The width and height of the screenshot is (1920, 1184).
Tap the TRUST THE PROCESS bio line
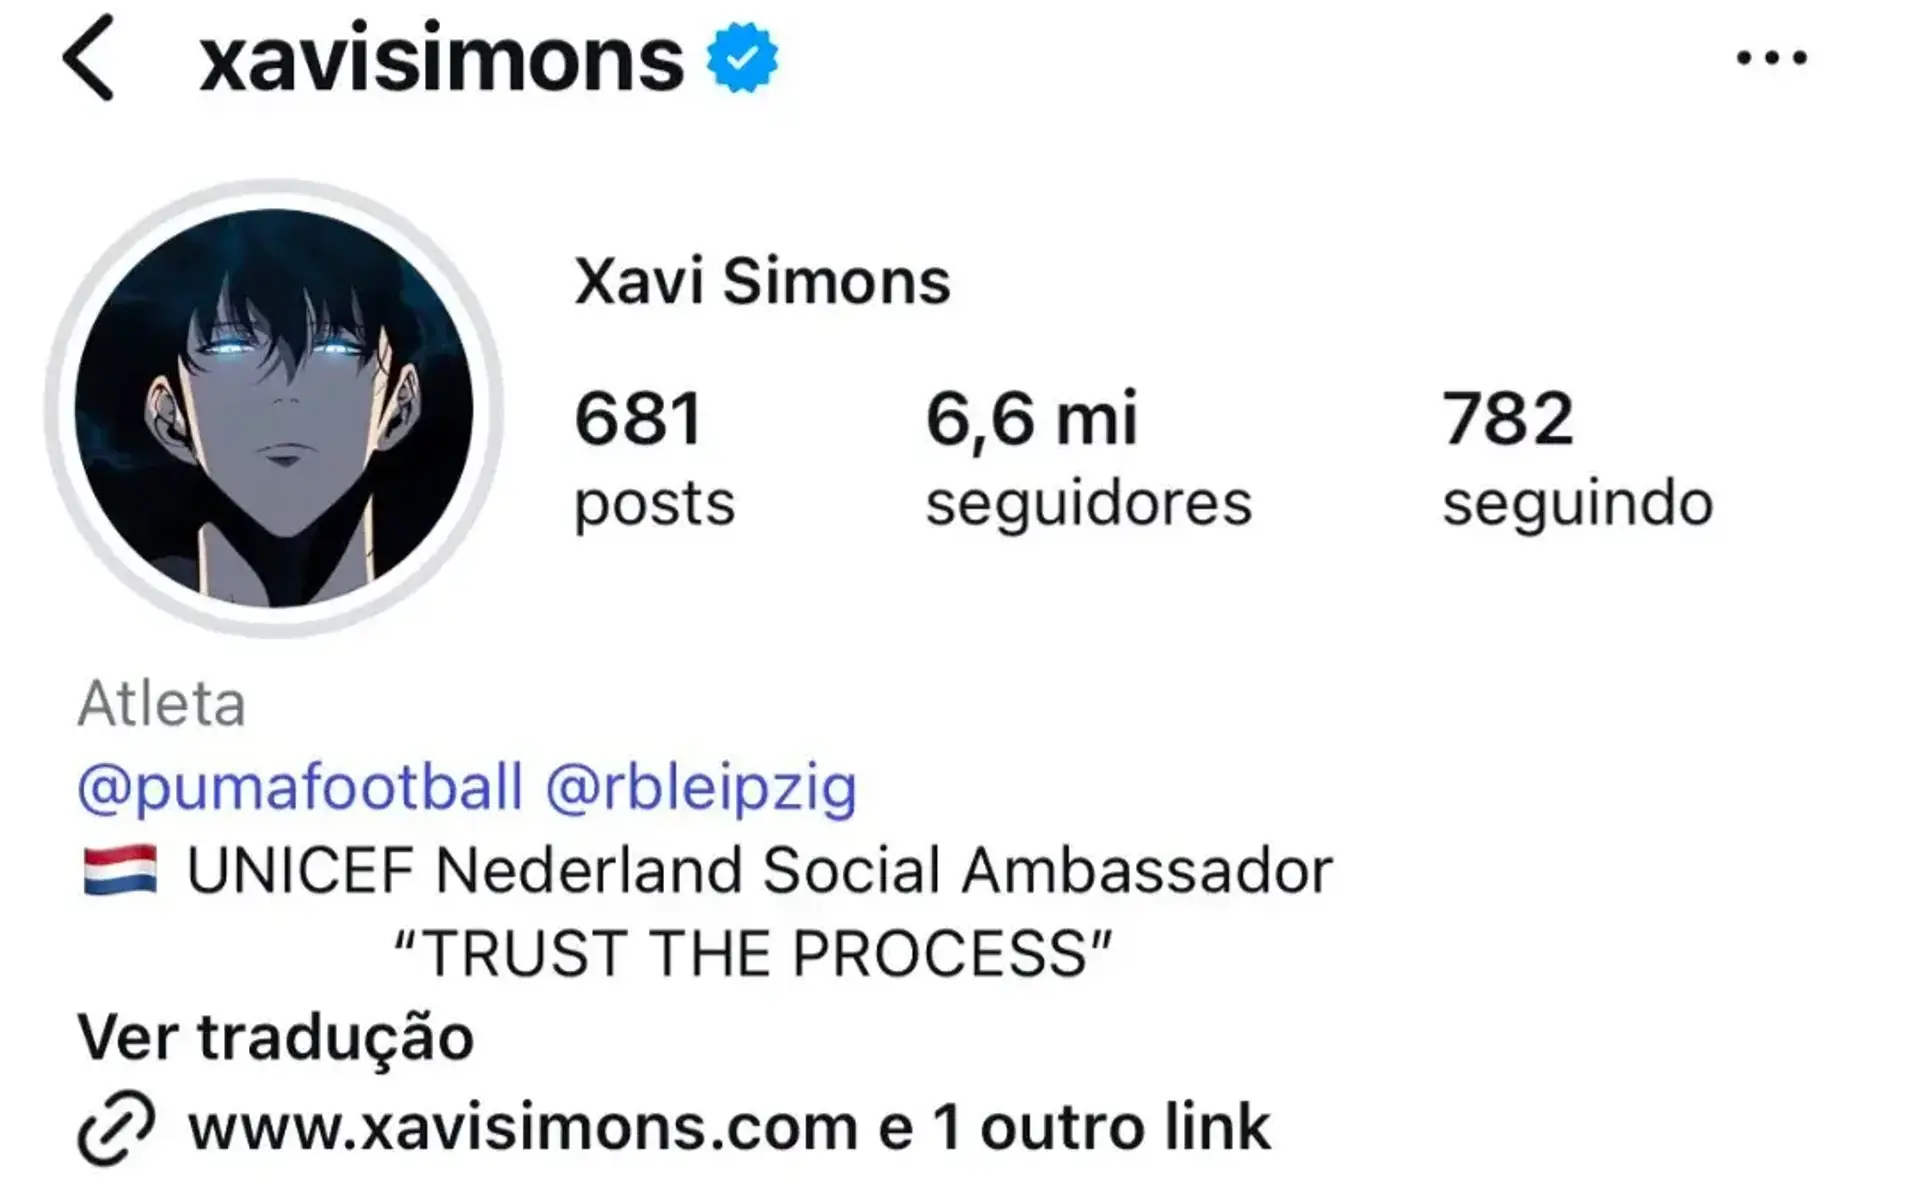point(753,953)
